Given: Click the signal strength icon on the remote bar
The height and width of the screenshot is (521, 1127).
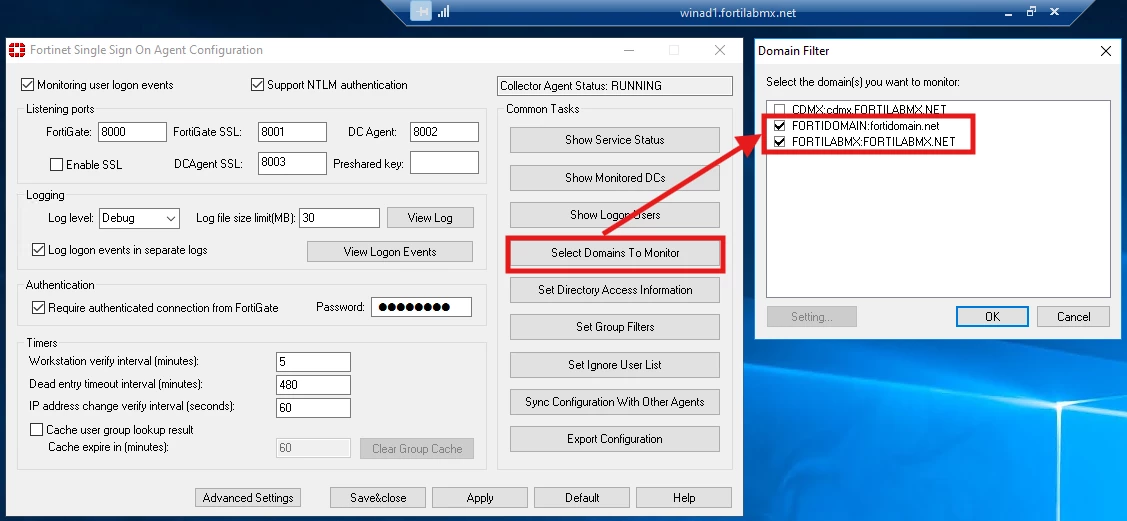Looking at the screenshot, I should 443,11.
